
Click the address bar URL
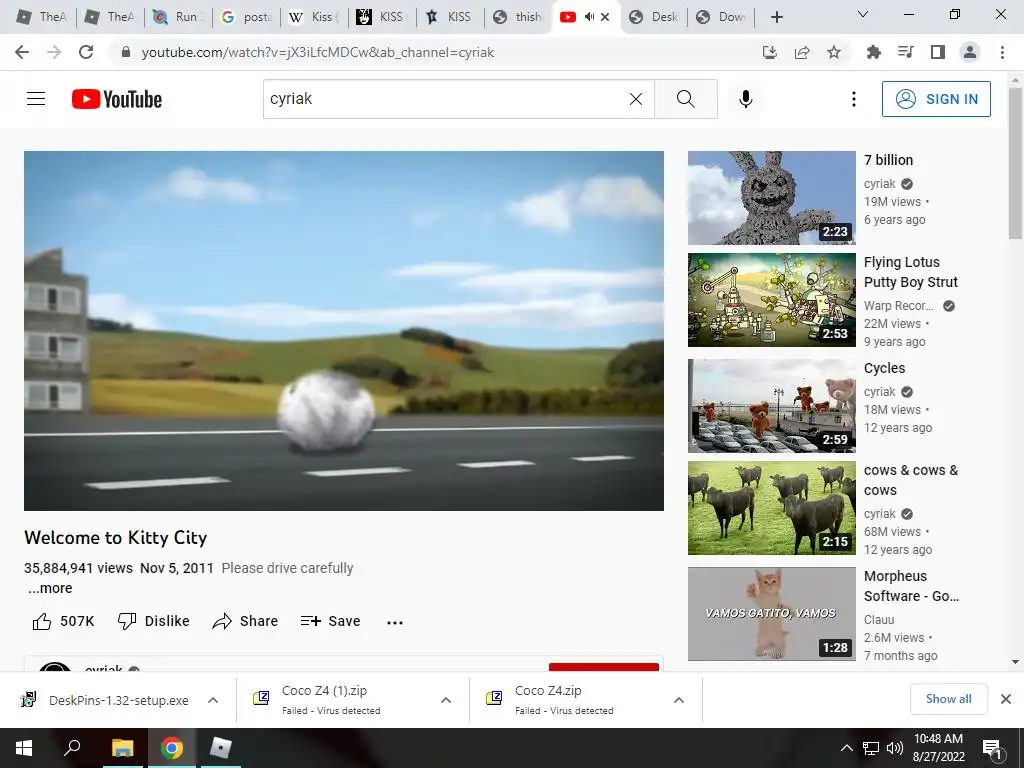pyautogui.click(x=317, y=52)
